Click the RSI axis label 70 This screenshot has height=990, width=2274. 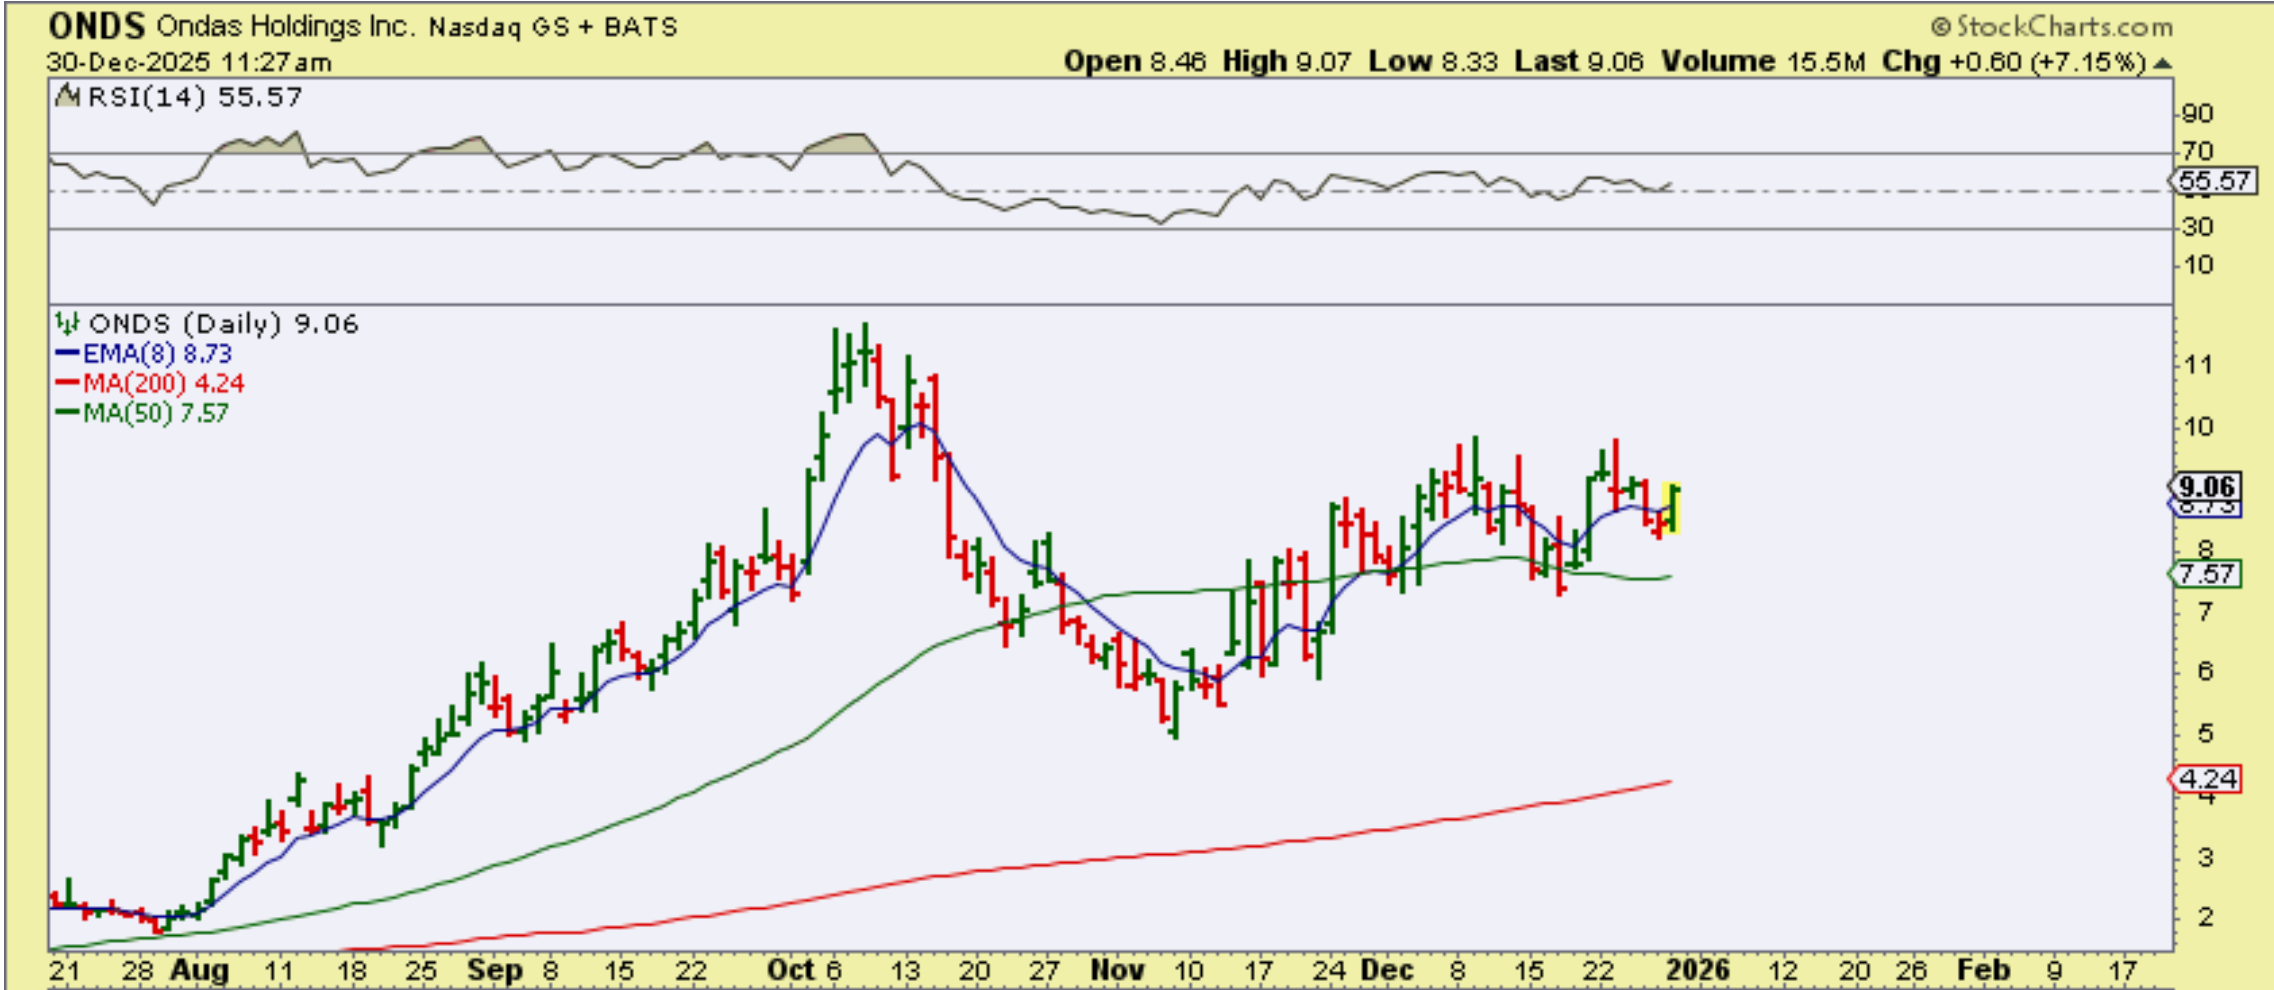point(2197,151)
